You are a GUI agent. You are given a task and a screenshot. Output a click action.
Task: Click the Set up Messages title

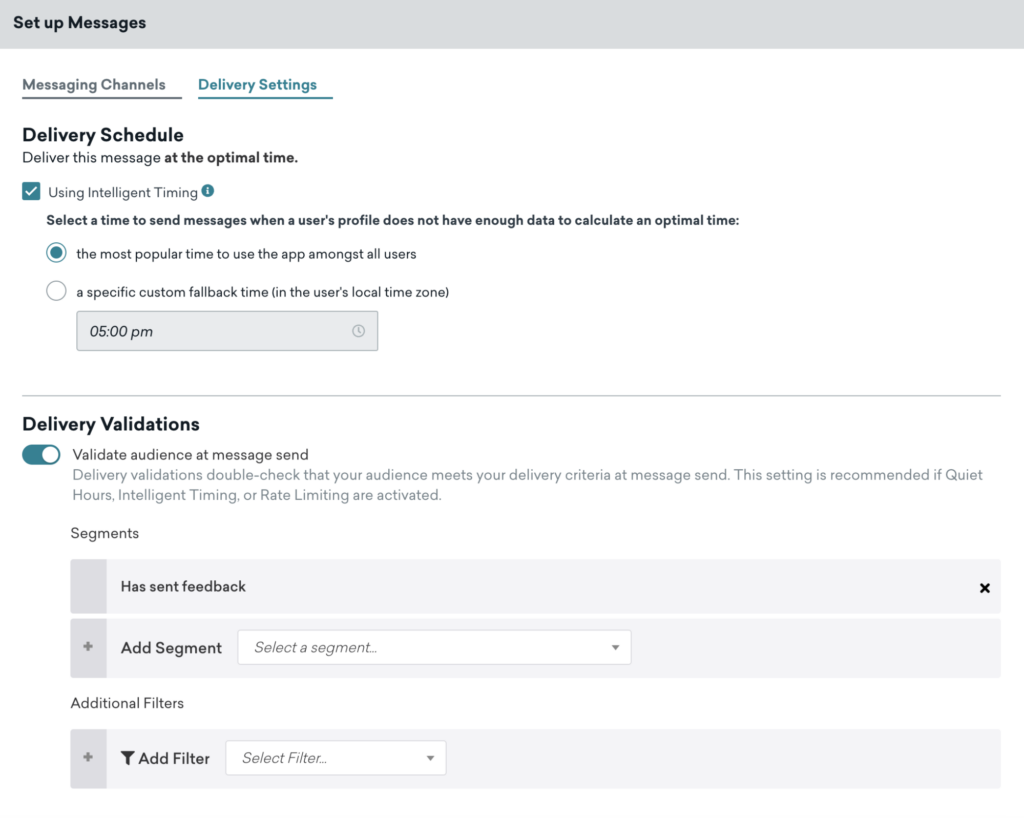(x=80, y=23)
